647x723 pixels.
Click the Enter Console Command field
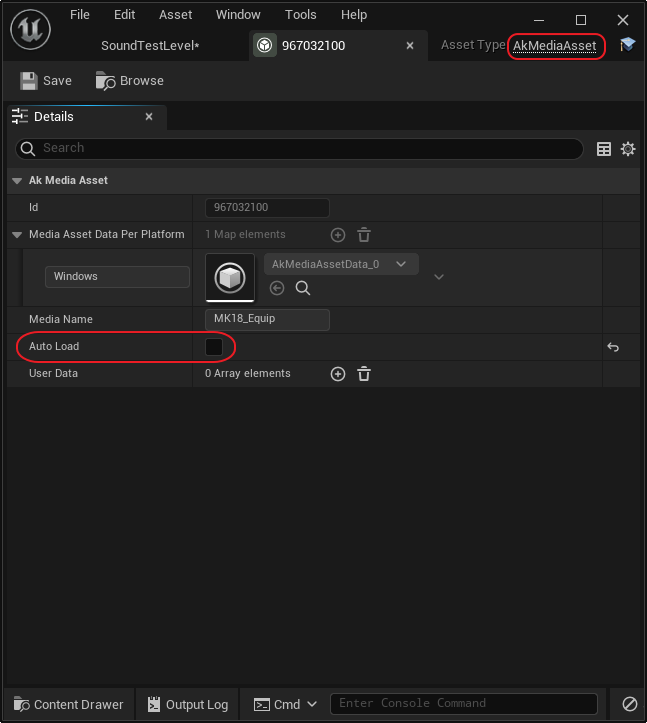tap(463, 704)
